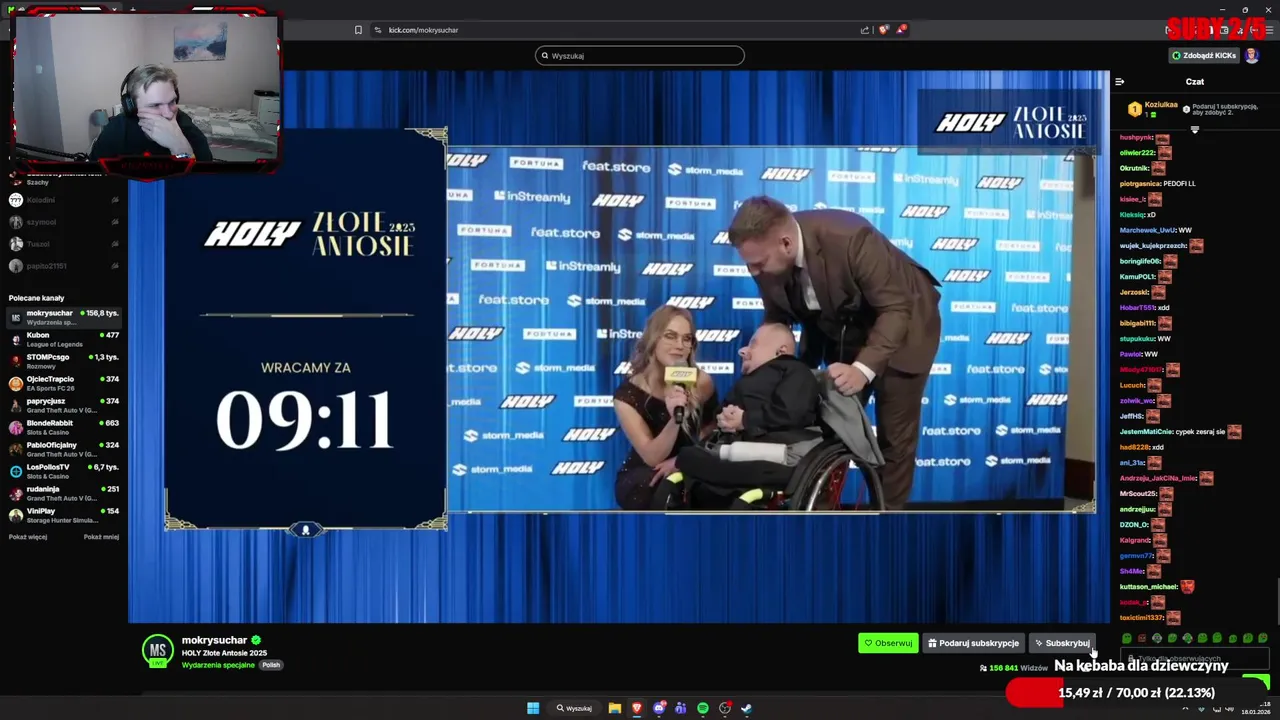This screenshot has height=720, width=1280.
Task: Click Pokaż mniej in sidebar
Action: click(101, 537)
